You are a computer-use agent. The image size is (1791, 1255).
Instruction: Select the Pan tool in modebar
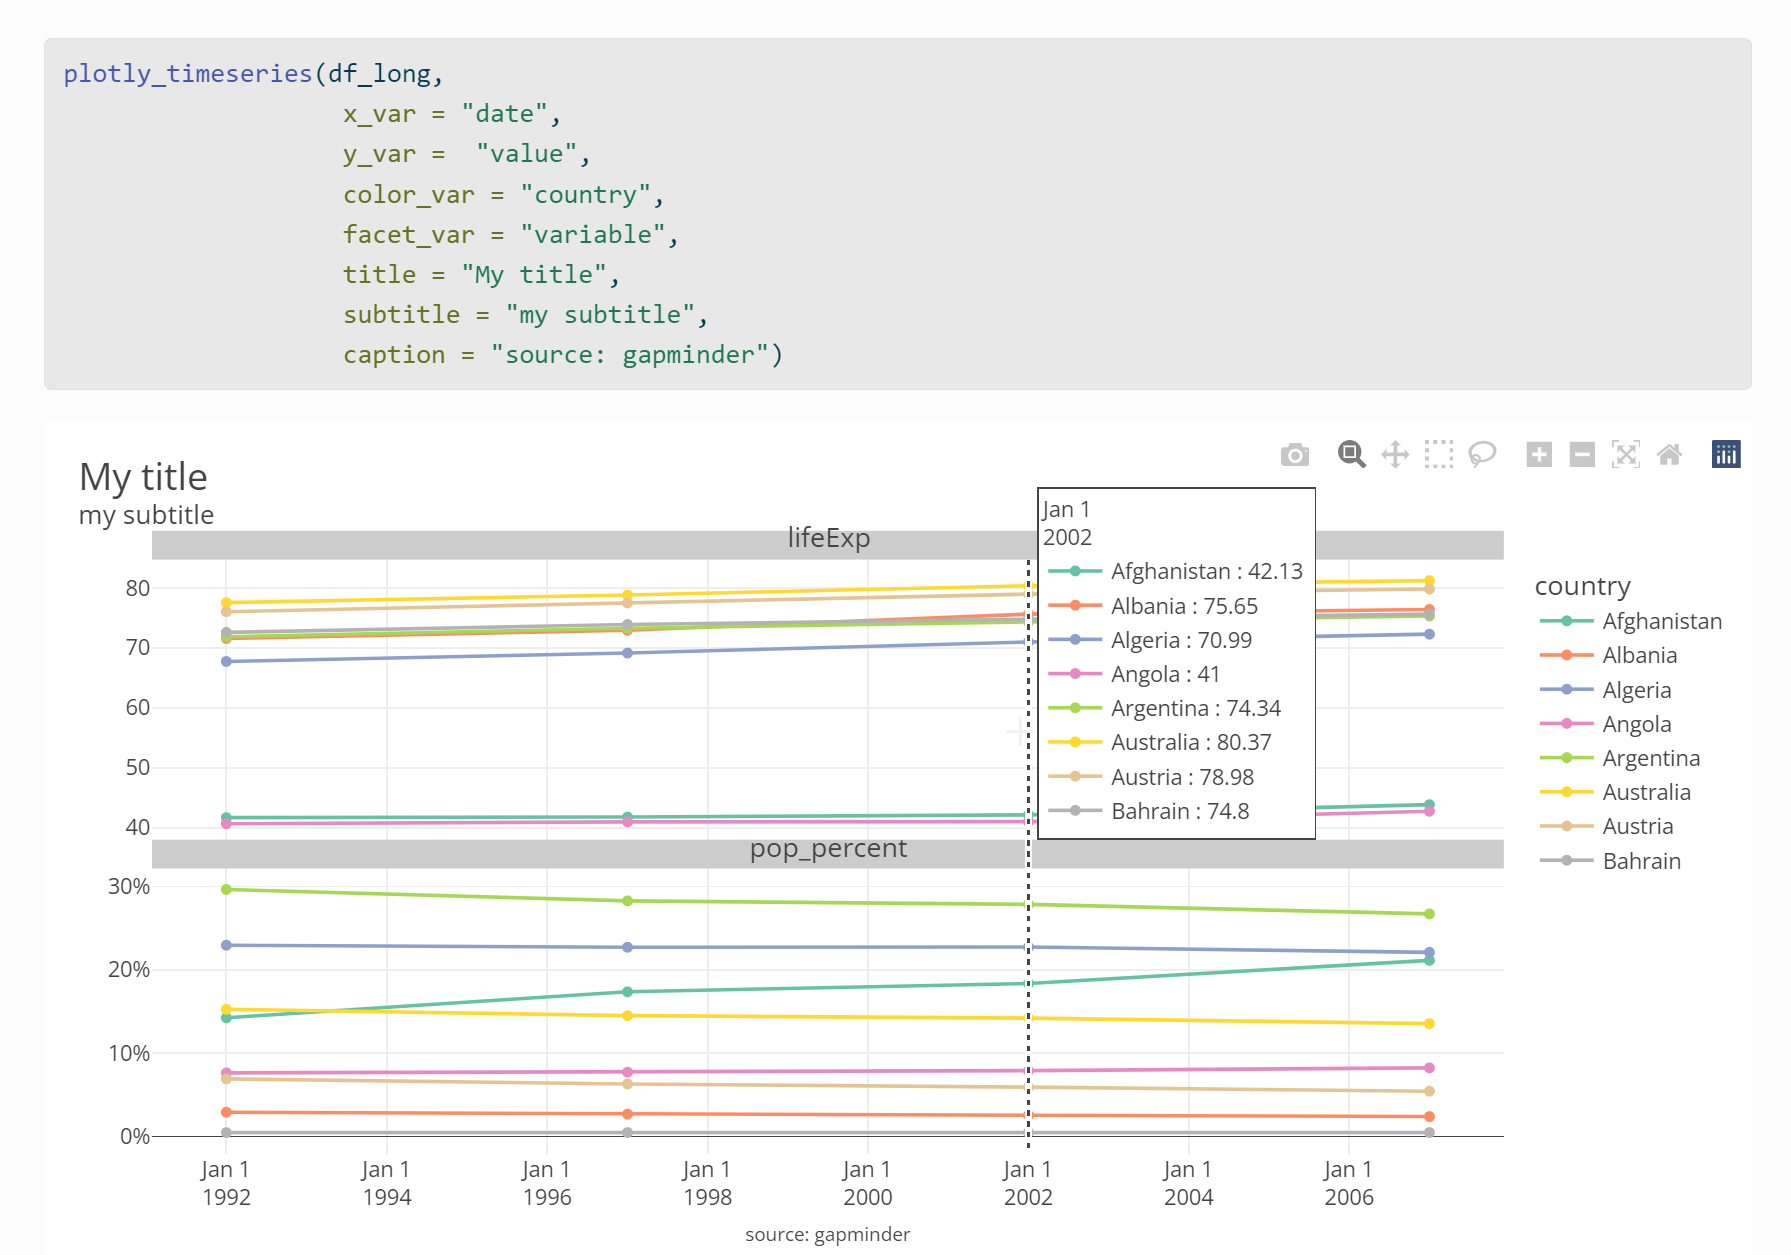pos(1395,455)
